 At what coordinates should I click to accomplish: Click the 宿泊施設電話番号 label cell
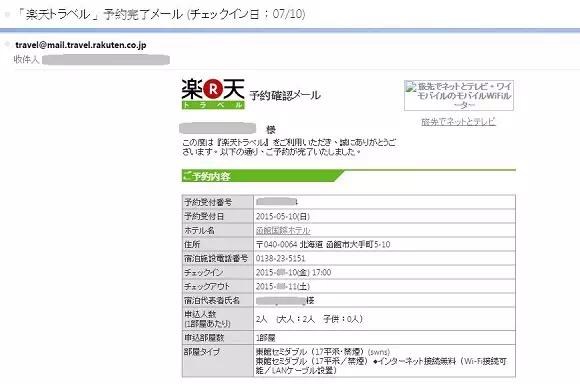pos(218,259)
